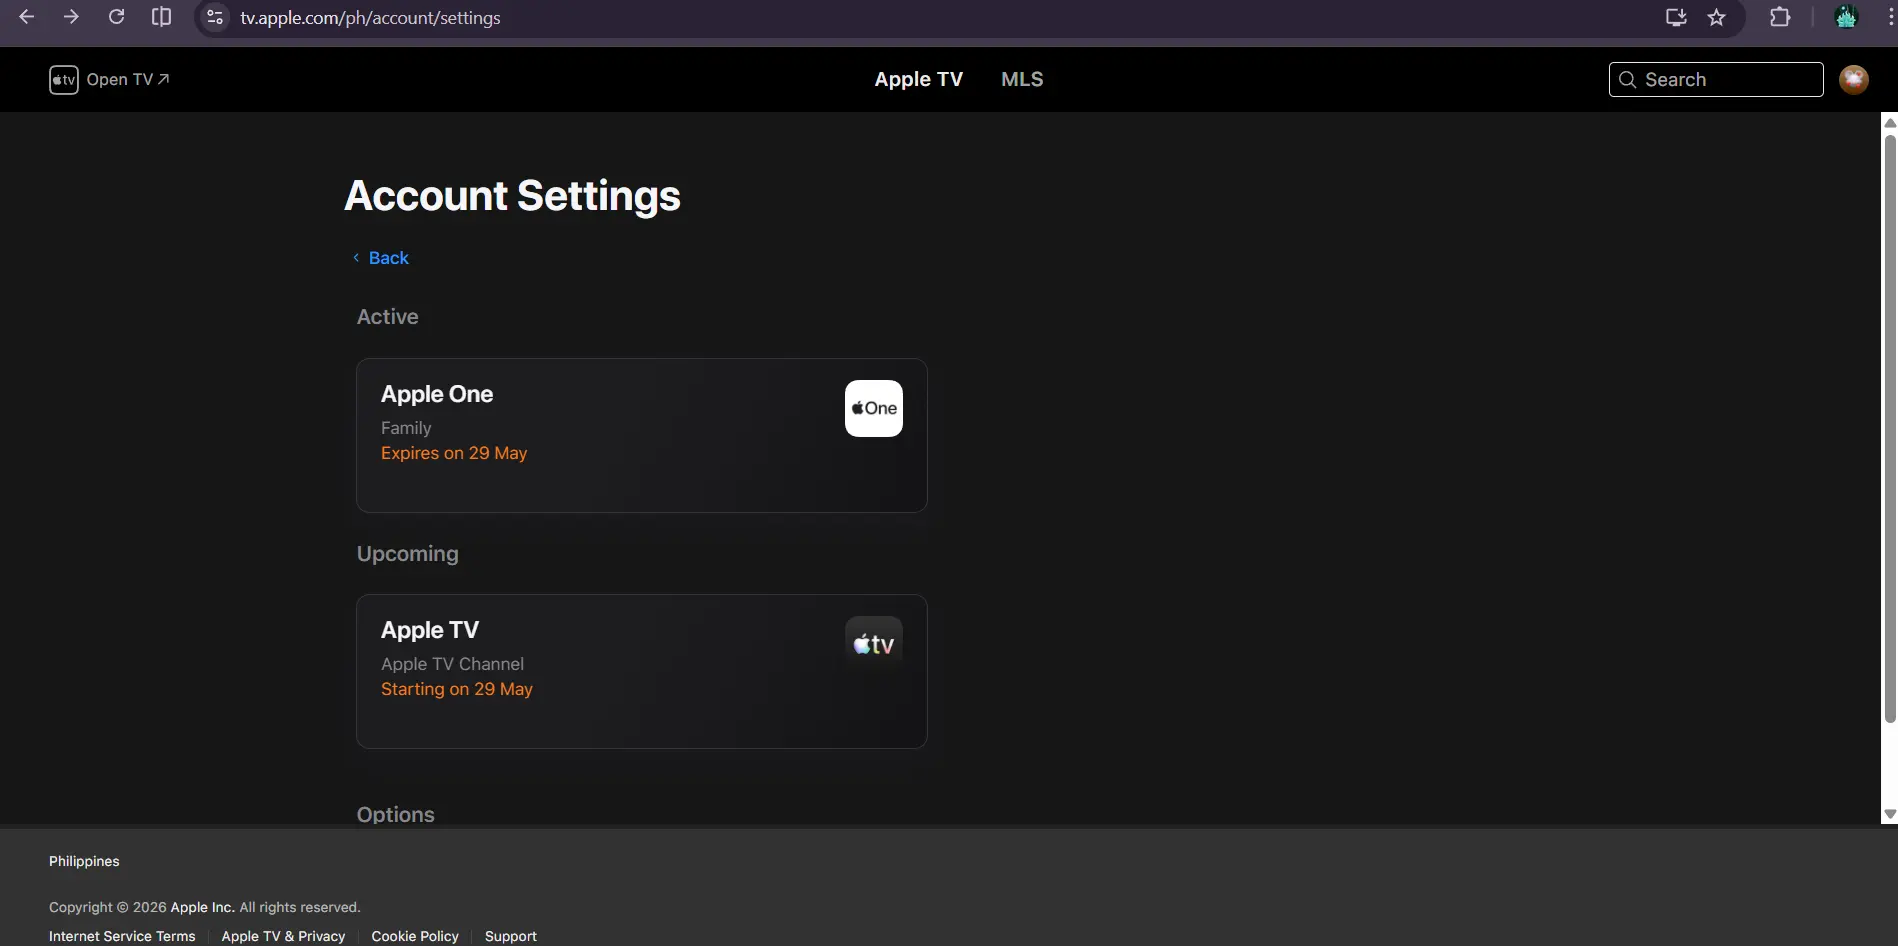Click the Back link

(381, 258)
